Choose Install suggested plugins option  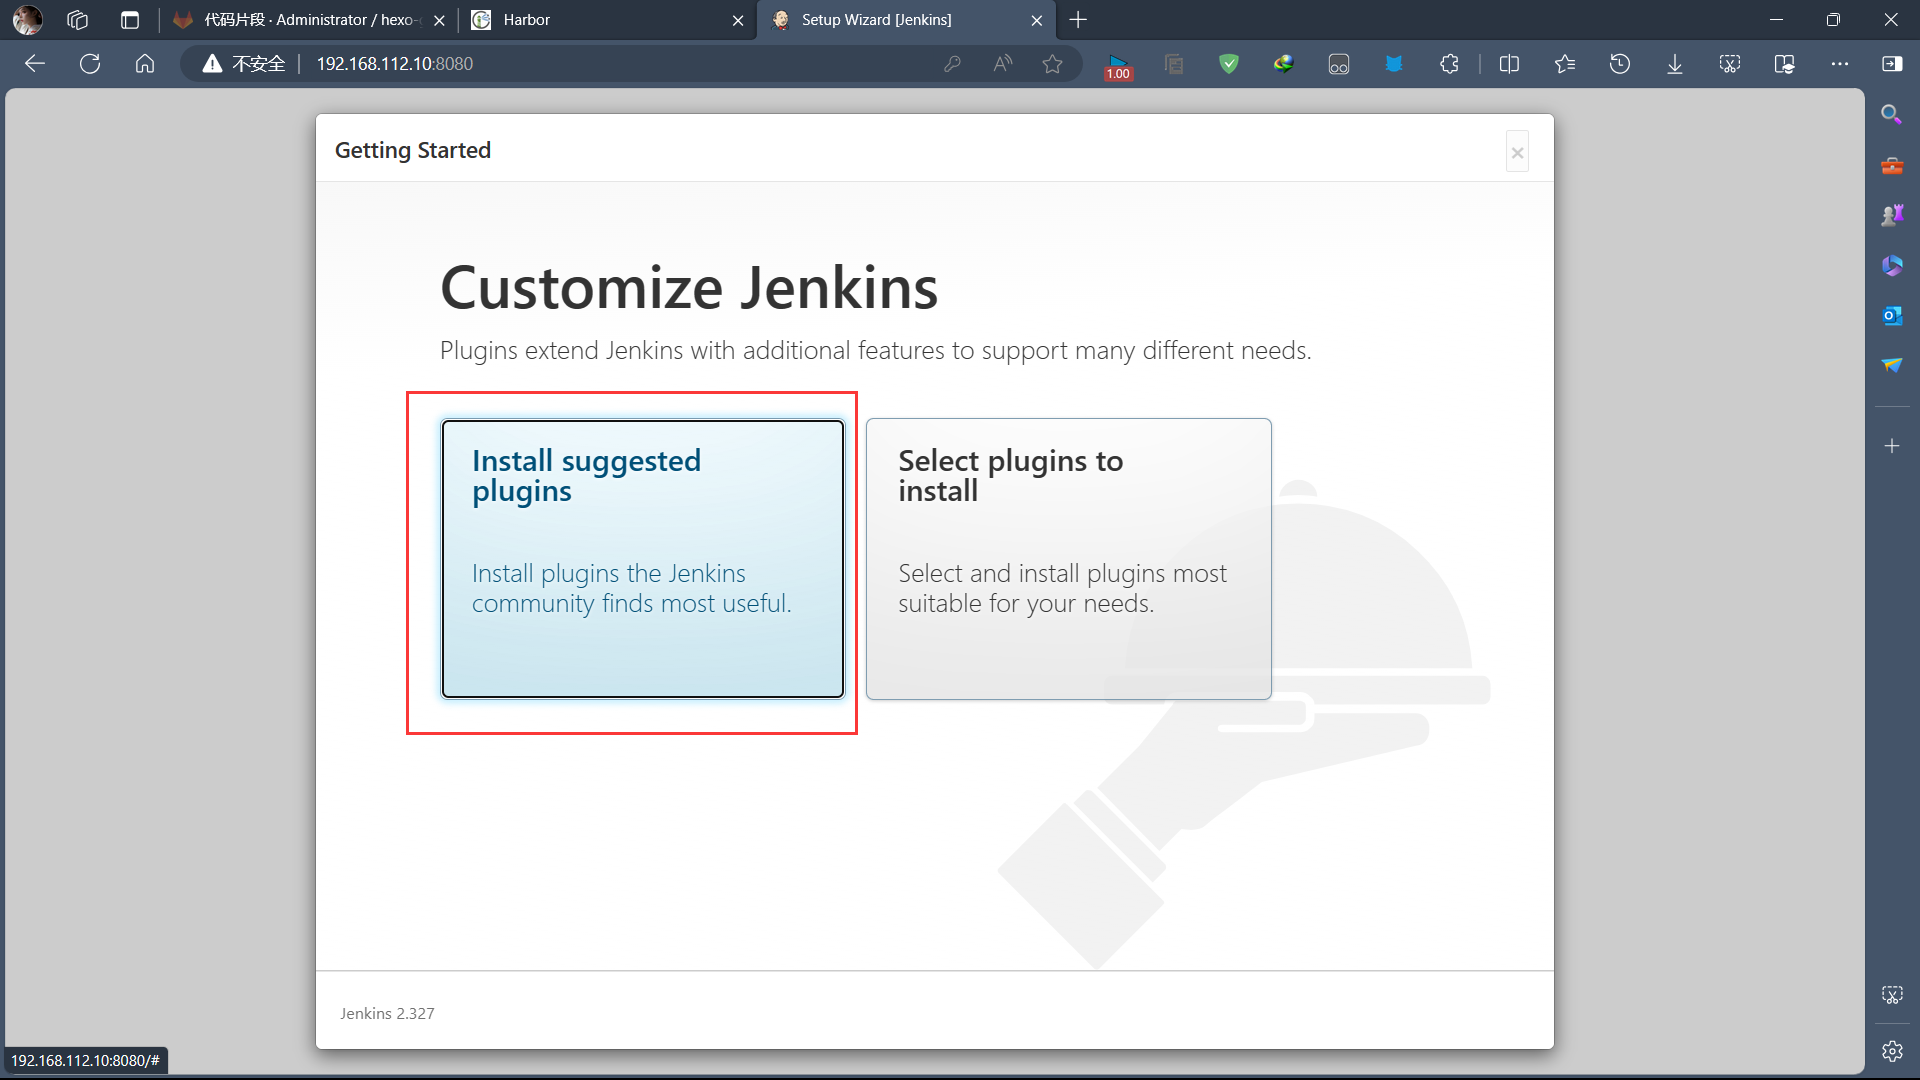click(x=643, y=559)
